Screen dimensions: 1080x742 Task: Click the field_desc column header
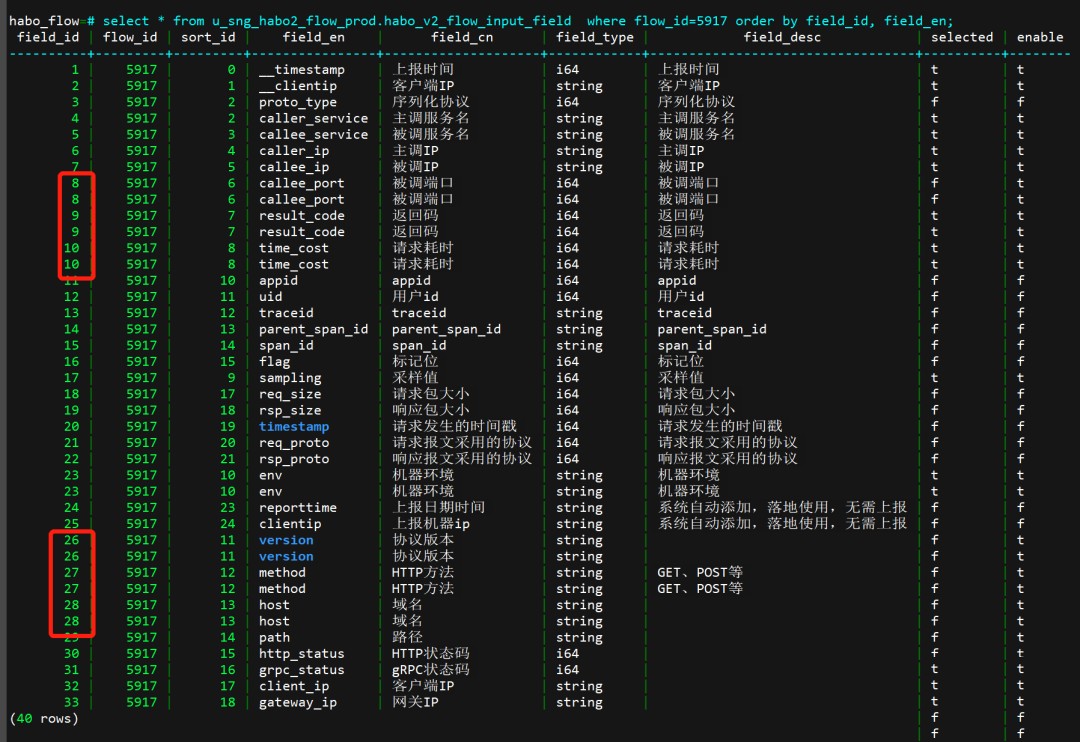[x=782, y=37]
